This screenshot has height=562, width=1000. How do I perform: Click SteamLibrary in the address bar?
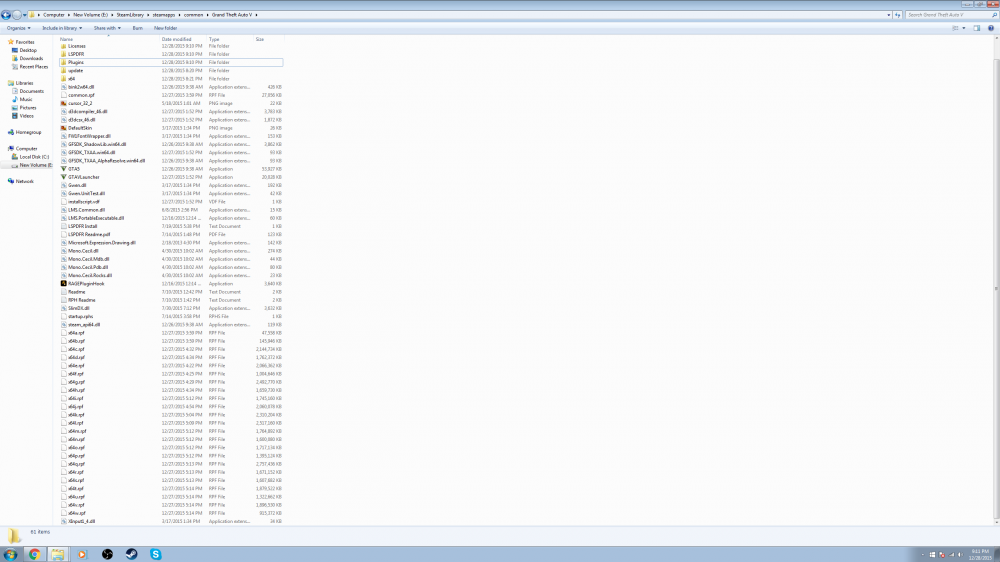tap(129, 15)
